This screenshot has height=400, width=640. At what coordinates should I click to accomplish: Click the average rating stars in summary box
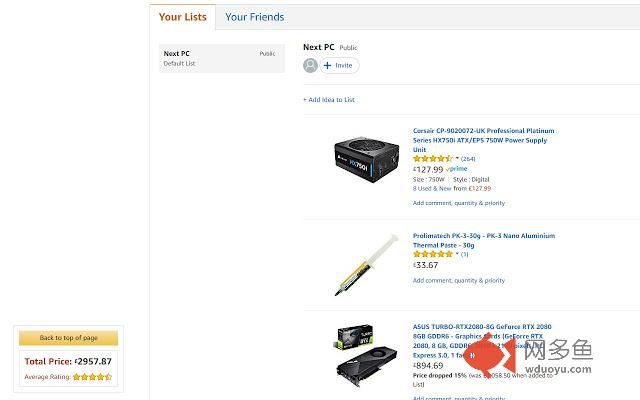[92, 377]
